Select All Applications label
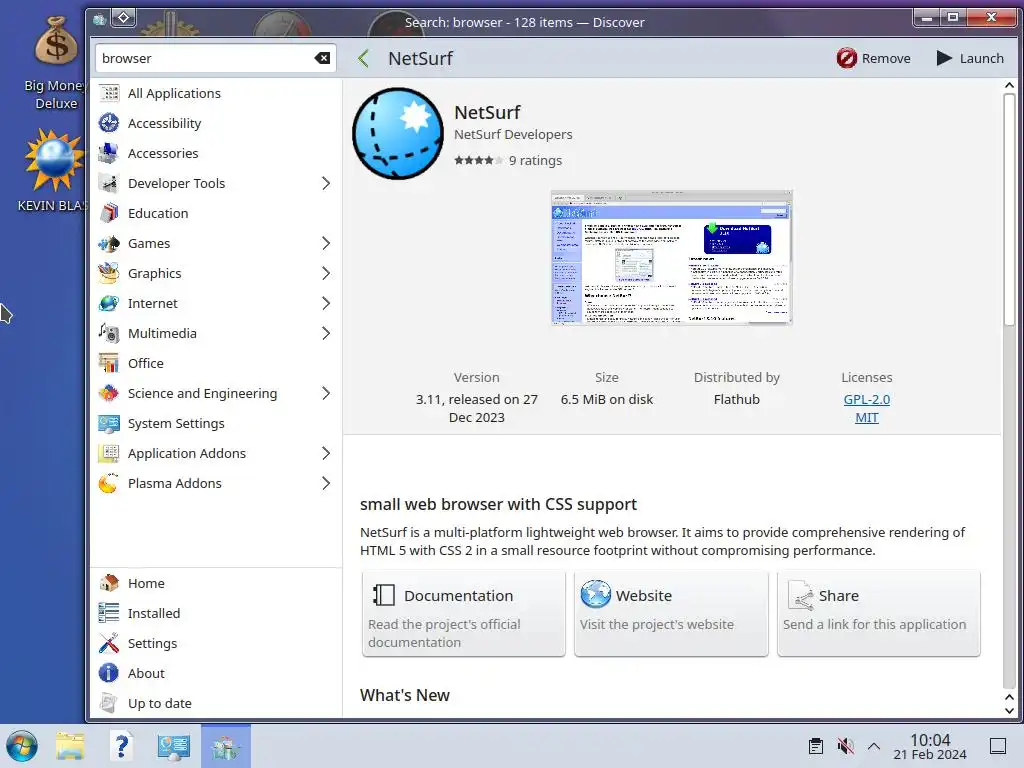The width and height of the screenshot is (1024, 768). tap(174, 93)
